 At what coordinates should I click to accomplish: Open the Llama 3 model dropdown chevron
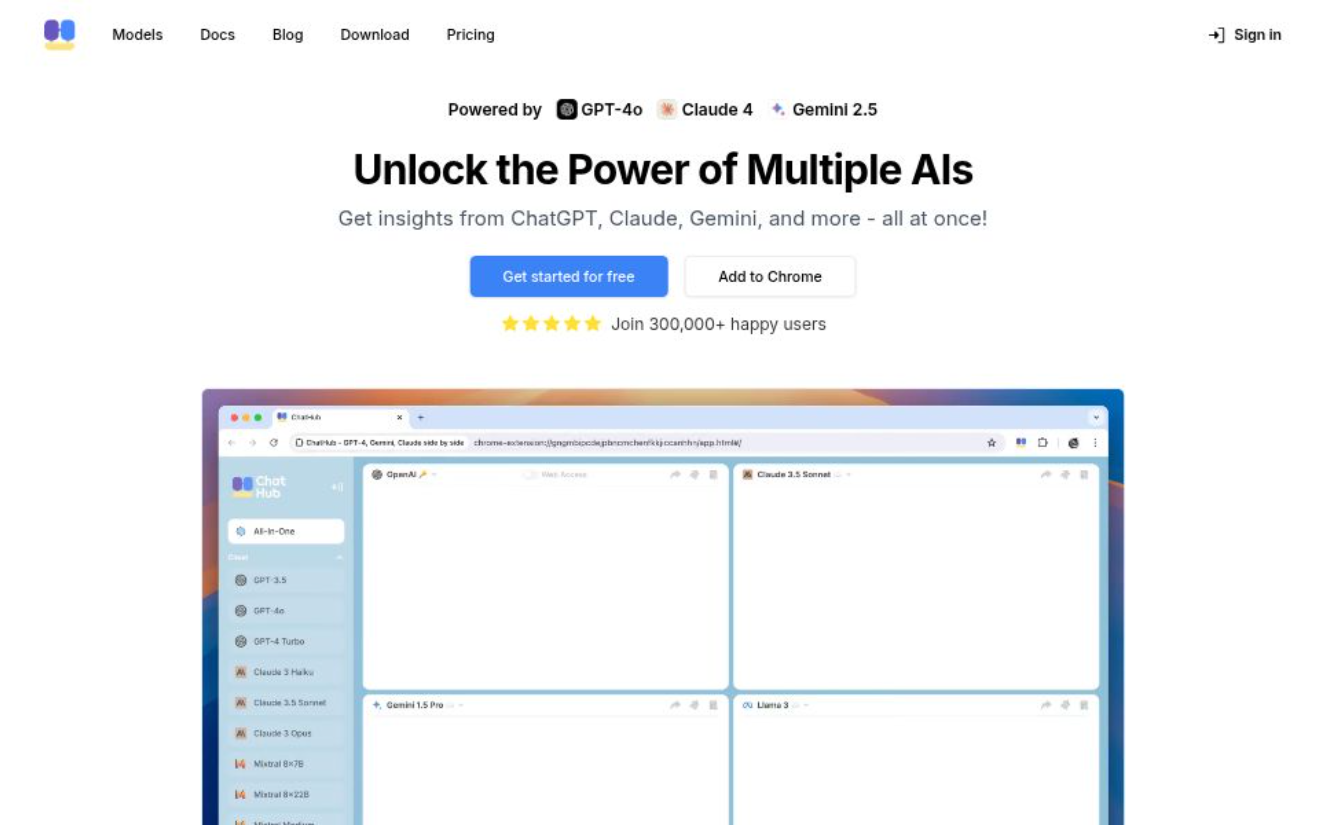(x=807, y=706)
